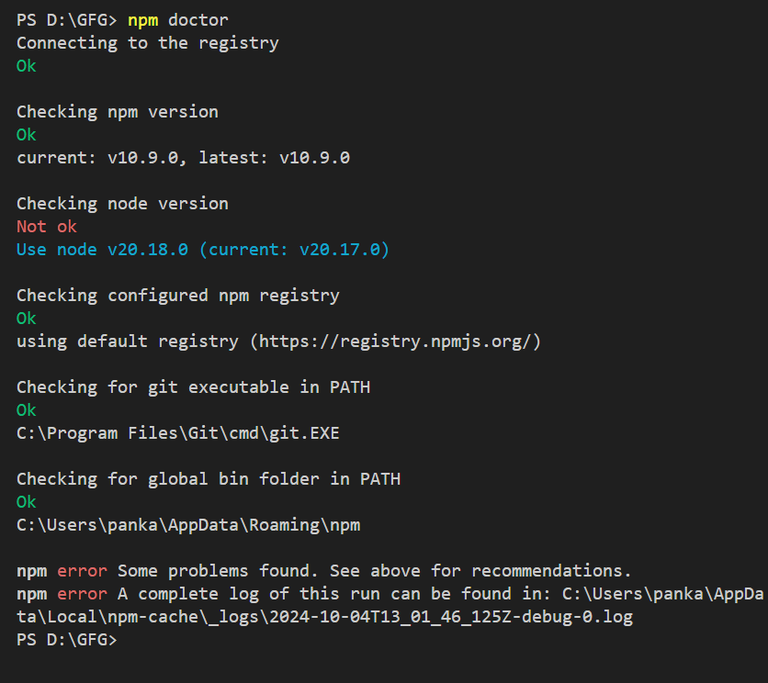Click 'Connecting to the registry' line
768x683 pixels.
coord(147,44)
